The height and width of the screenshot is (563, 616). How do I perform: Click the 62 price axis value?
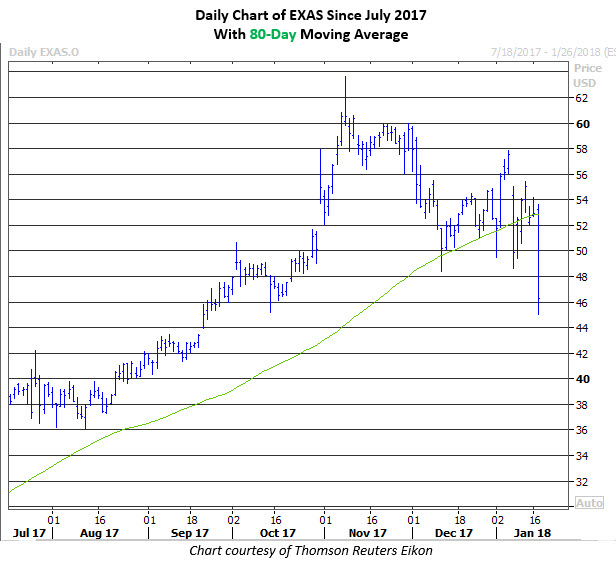click(x=582, y=98)
